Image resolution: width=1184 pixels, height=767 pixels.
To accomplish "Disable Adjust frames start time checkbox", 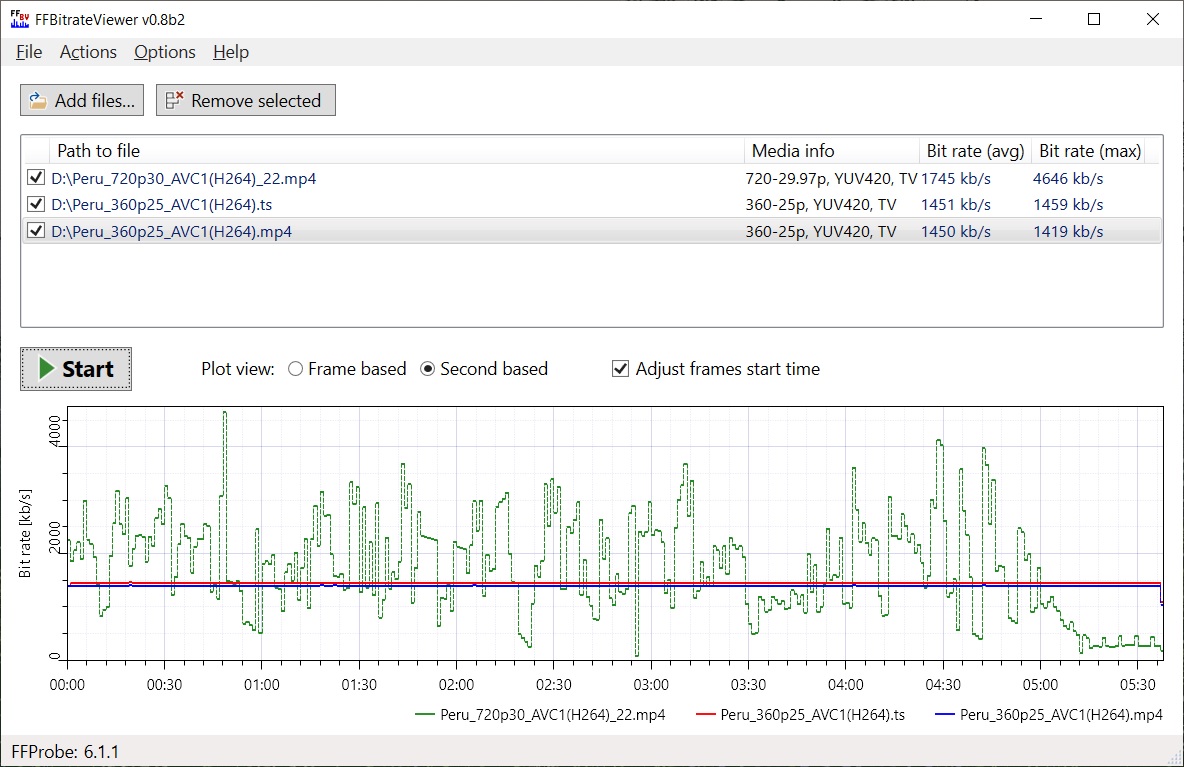I will tap(620, 369).
